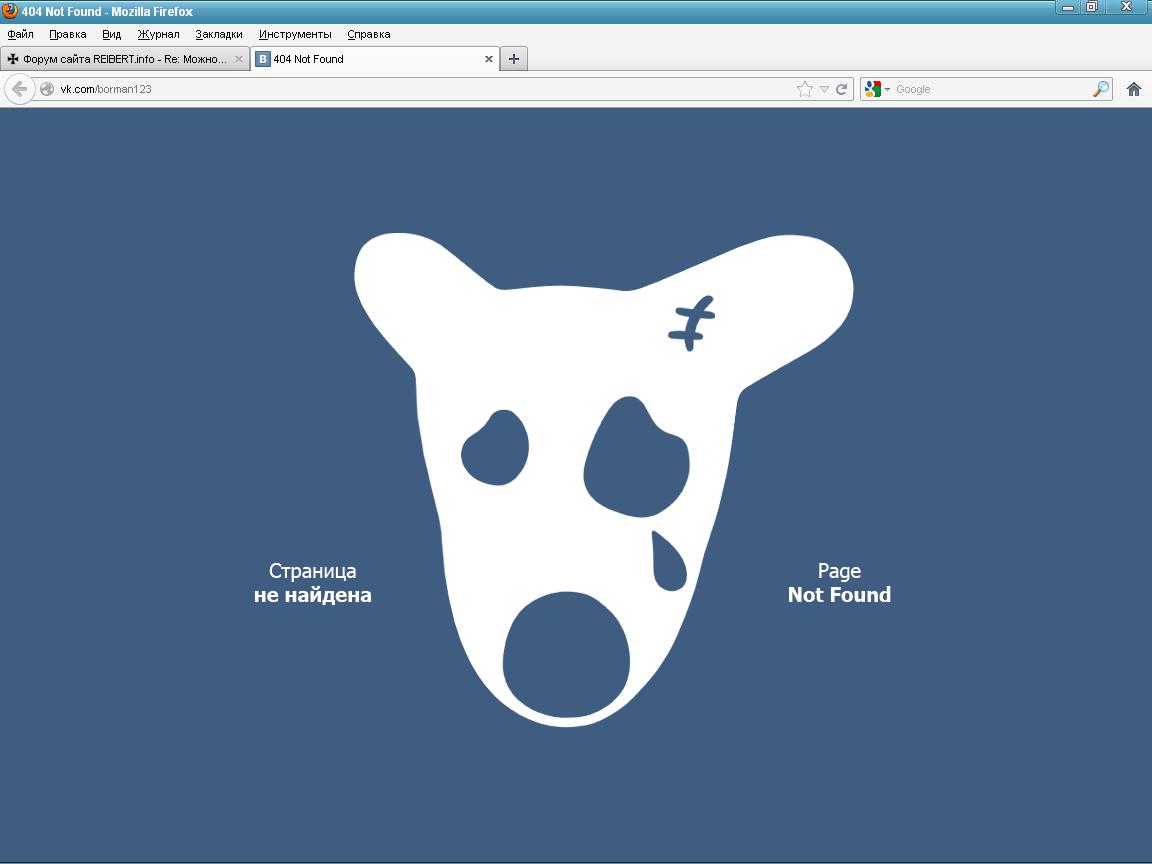Minimize the Firefox window
The width and height of the screenshot is (1152, 864).
1068,7
